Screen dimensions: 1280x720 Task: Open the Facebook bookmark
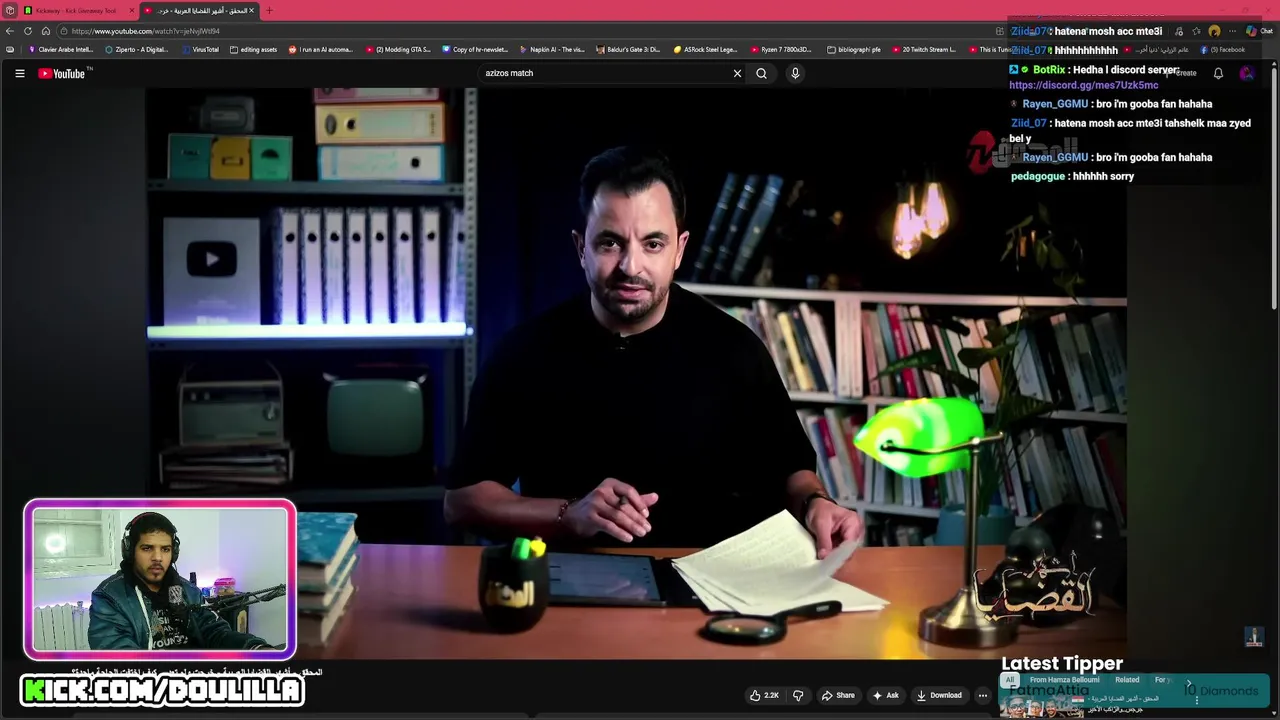1223,49
